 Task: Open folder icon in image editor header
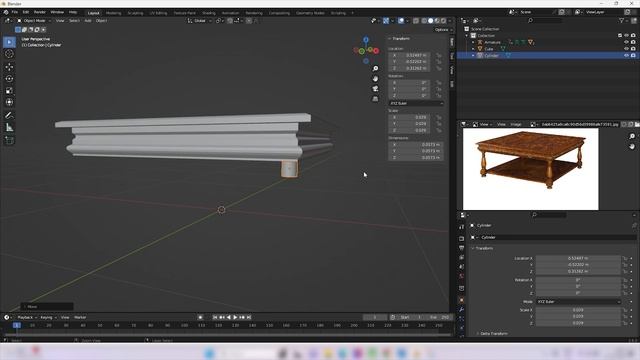[637, 124]
